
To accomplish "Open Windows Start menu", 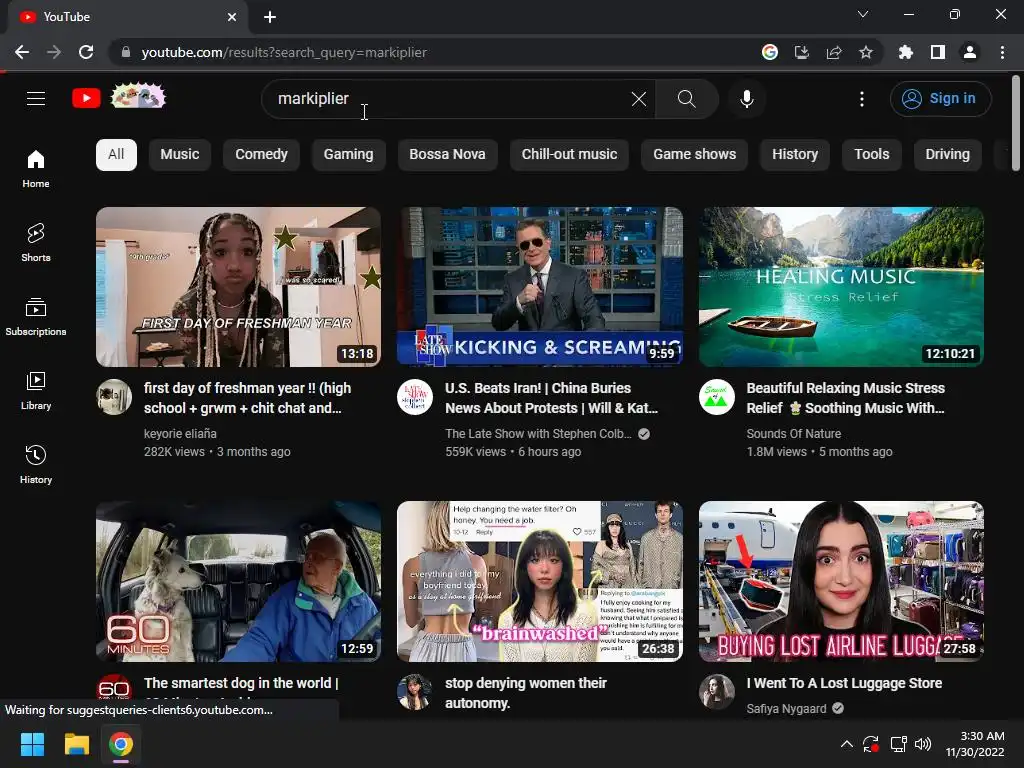I will click(32, 744).
